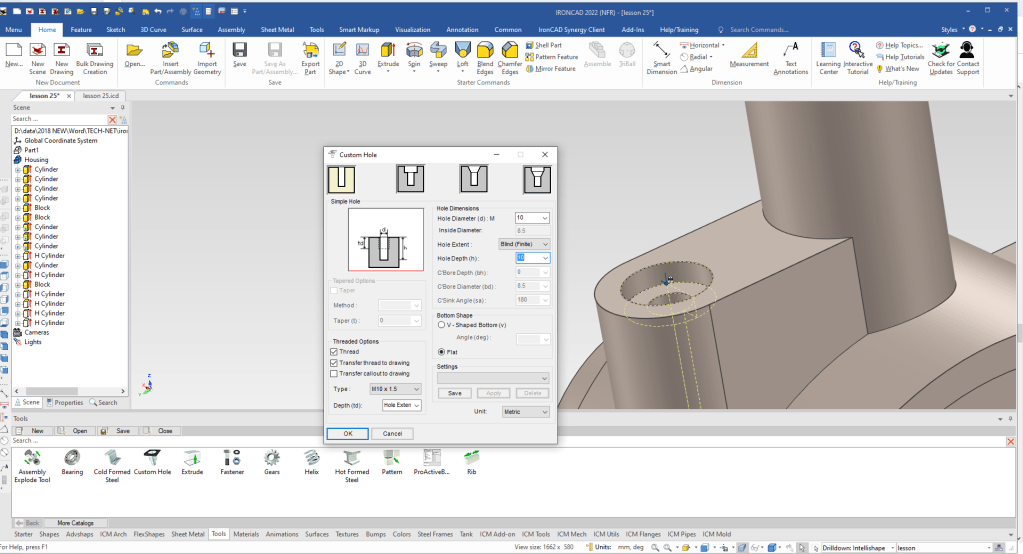
Task: Open the Unit dropdown set to Metric
Action: [x=525, y=411]
